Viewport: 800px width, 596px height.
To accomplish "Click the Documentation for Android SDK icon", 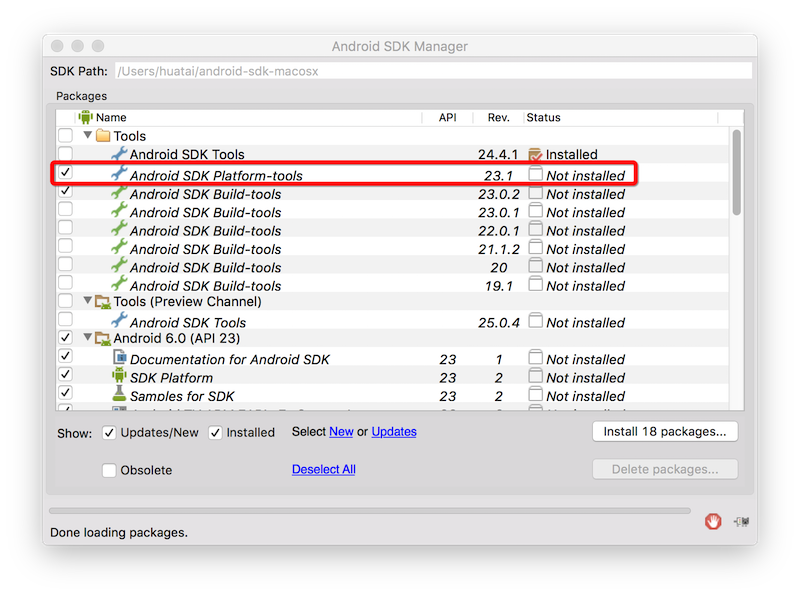I will click(x=119, y=358).
